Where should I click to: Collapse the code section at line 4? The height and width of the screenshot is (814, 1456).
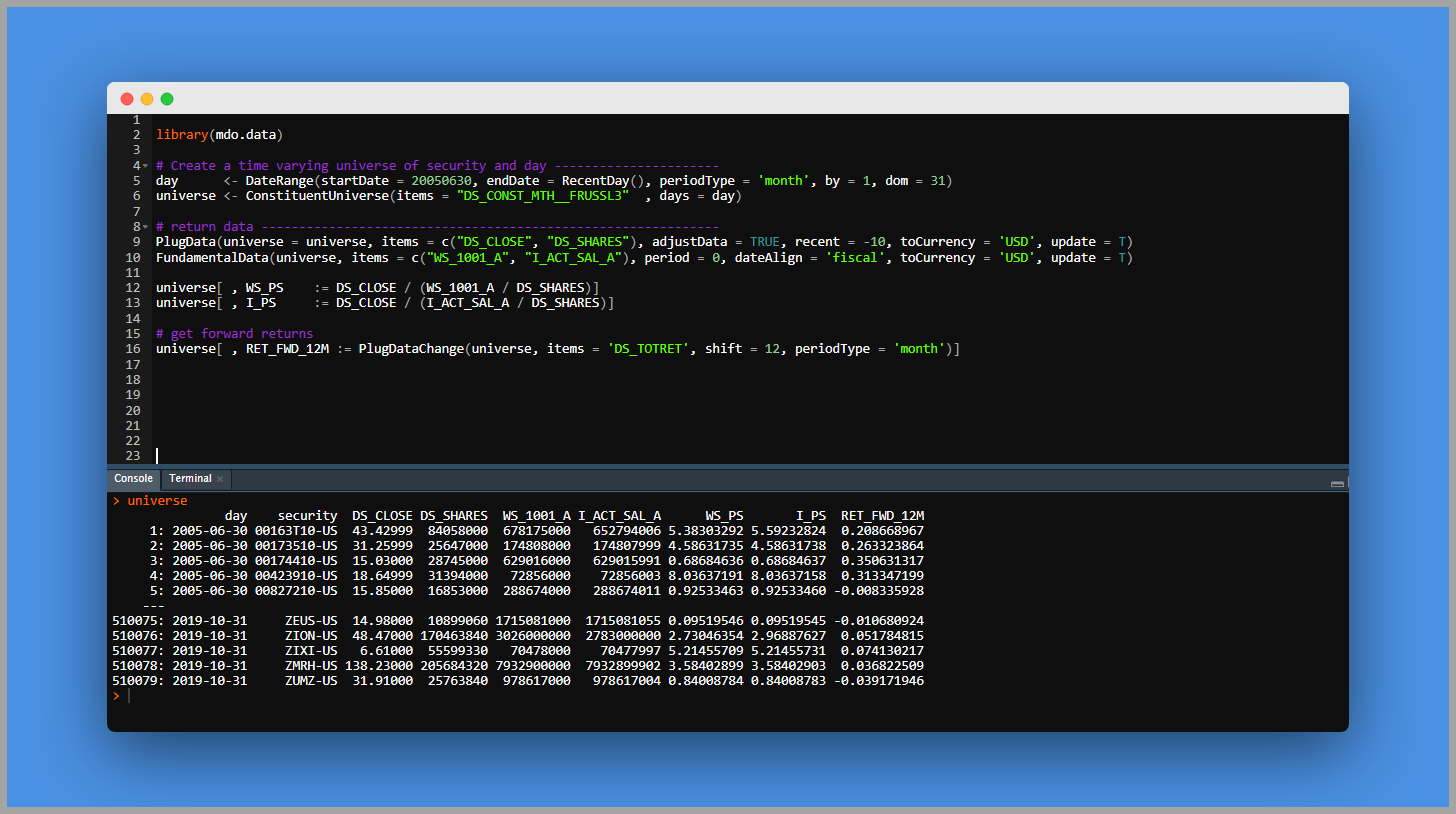[145, 166]
